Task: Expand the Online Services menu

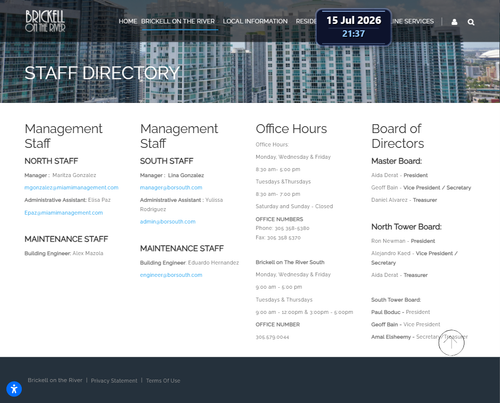Action: (x=412, y=21)
